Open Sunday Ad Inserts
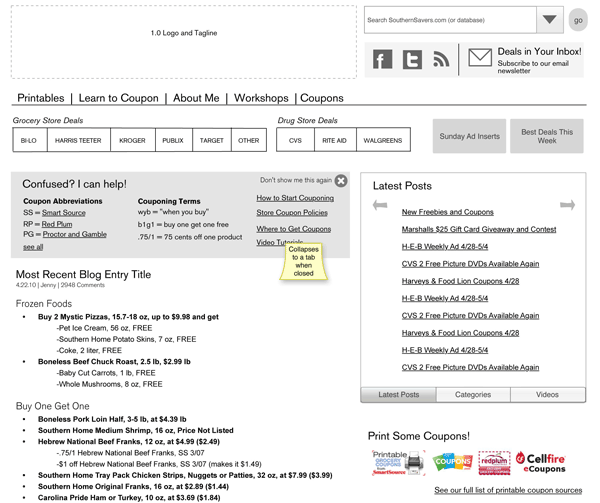The height and width of the screenshot is (503, 600). pos(469,136)
